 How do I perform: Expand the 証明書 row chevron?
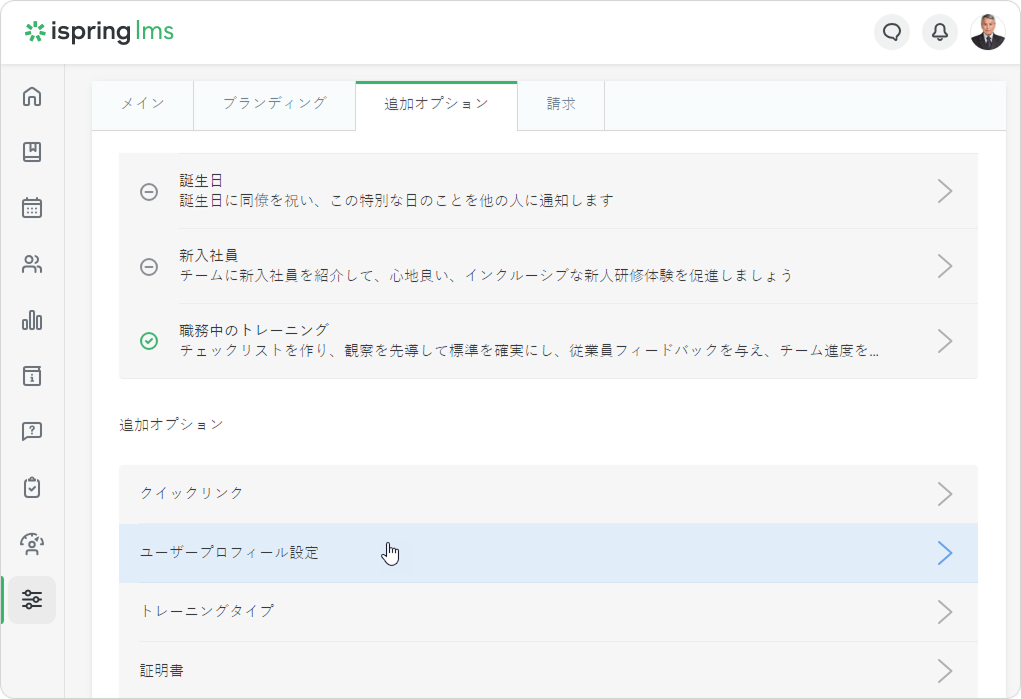coord(944,670)
